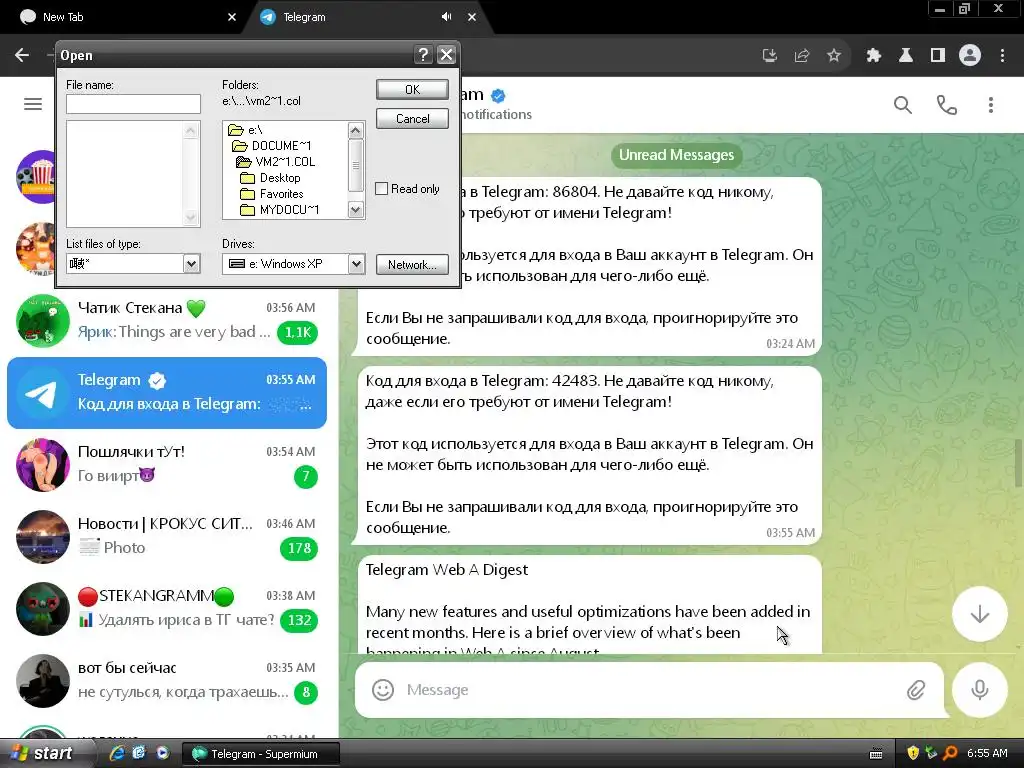Share this page icon in toolbar
The height and width of the screenshot is (768, 1024).
click(802, 56)
